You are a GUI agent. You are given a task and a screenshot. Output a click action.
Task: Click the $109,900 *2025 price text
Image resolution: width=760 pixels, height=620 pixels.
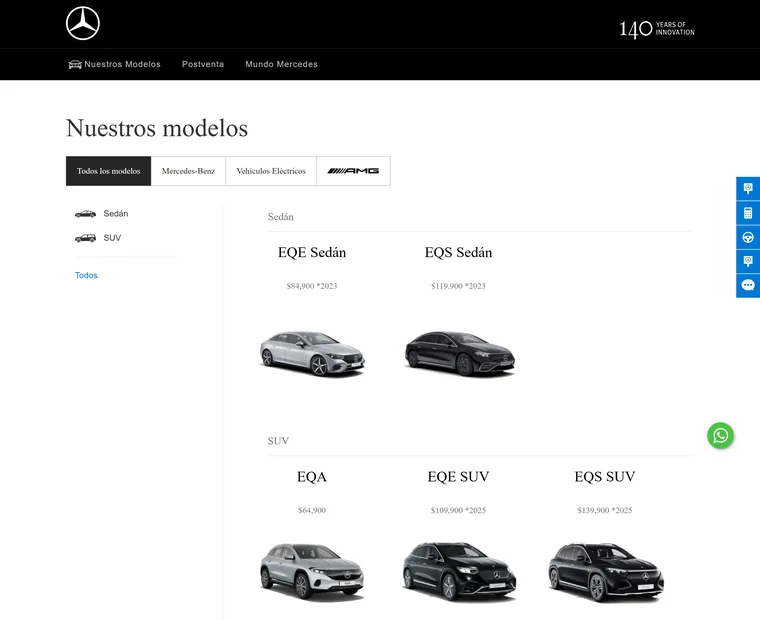click(x=459, y=510)
